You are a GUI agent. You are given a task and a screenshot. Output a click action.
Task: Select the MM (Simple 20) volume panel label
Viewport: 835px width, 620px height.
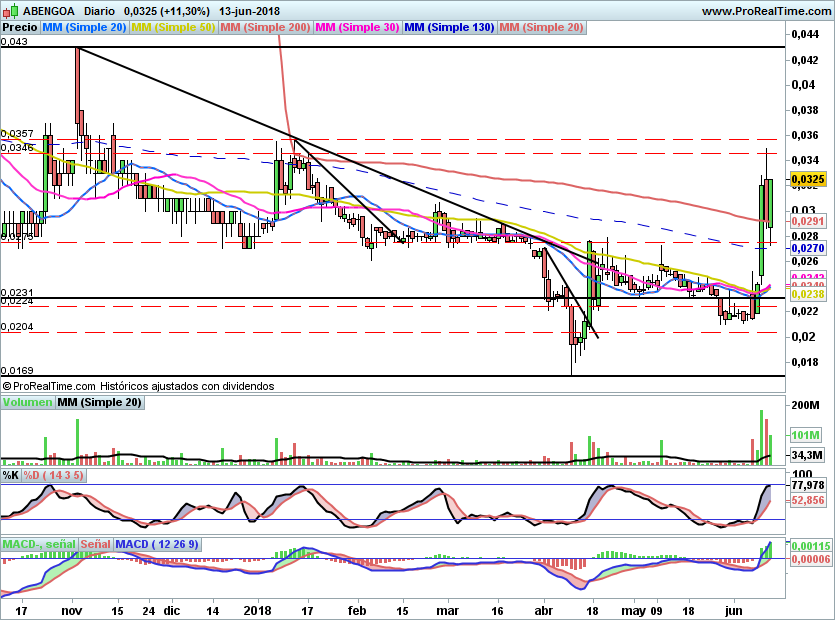click(x=100, y=402)
